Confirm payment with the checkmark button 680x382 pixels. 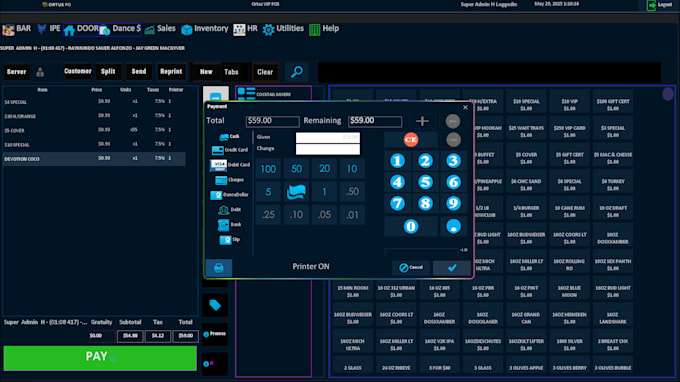pos(452,268)
